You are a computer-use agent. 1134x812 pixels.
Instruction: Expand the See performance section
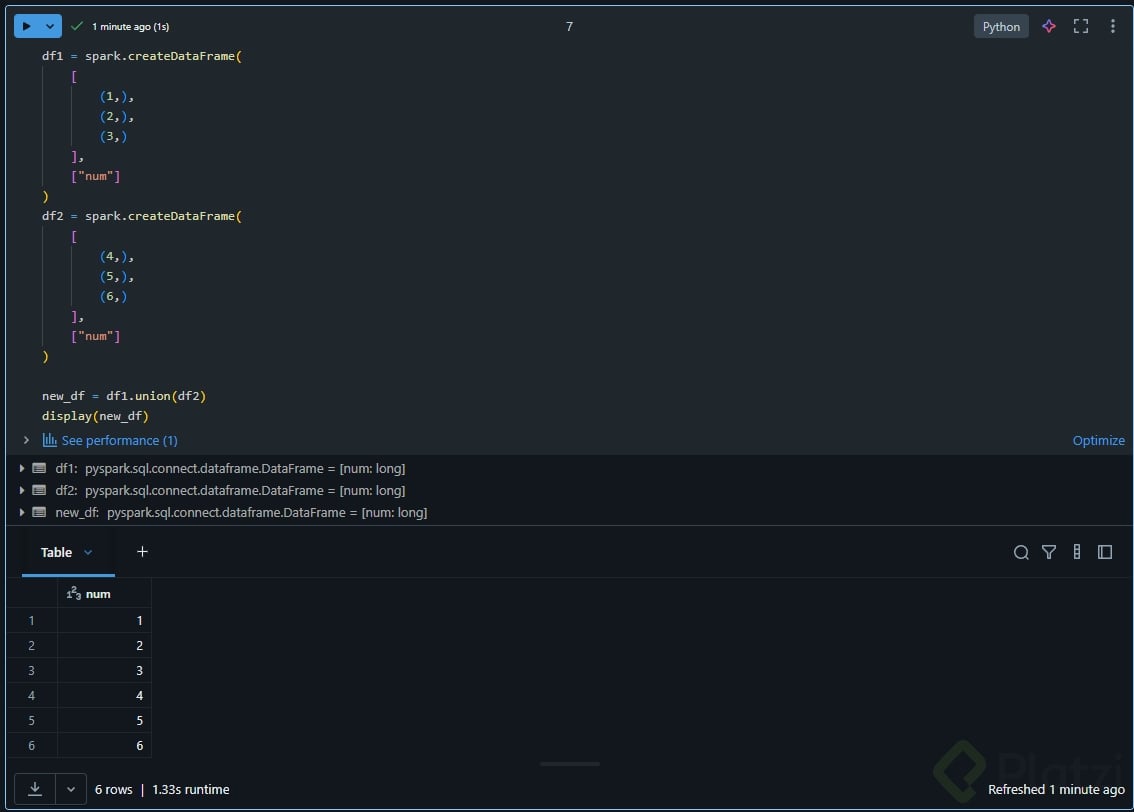[26, 440]
